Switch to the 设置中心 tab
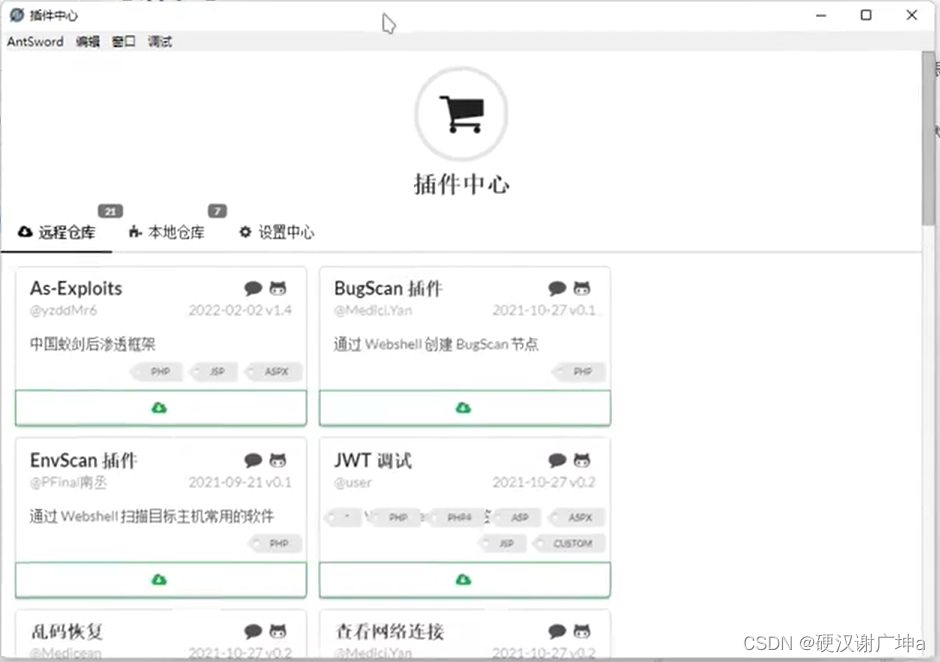Image resolution: width=940 pixels, height=662 pixels. (276, 232)
